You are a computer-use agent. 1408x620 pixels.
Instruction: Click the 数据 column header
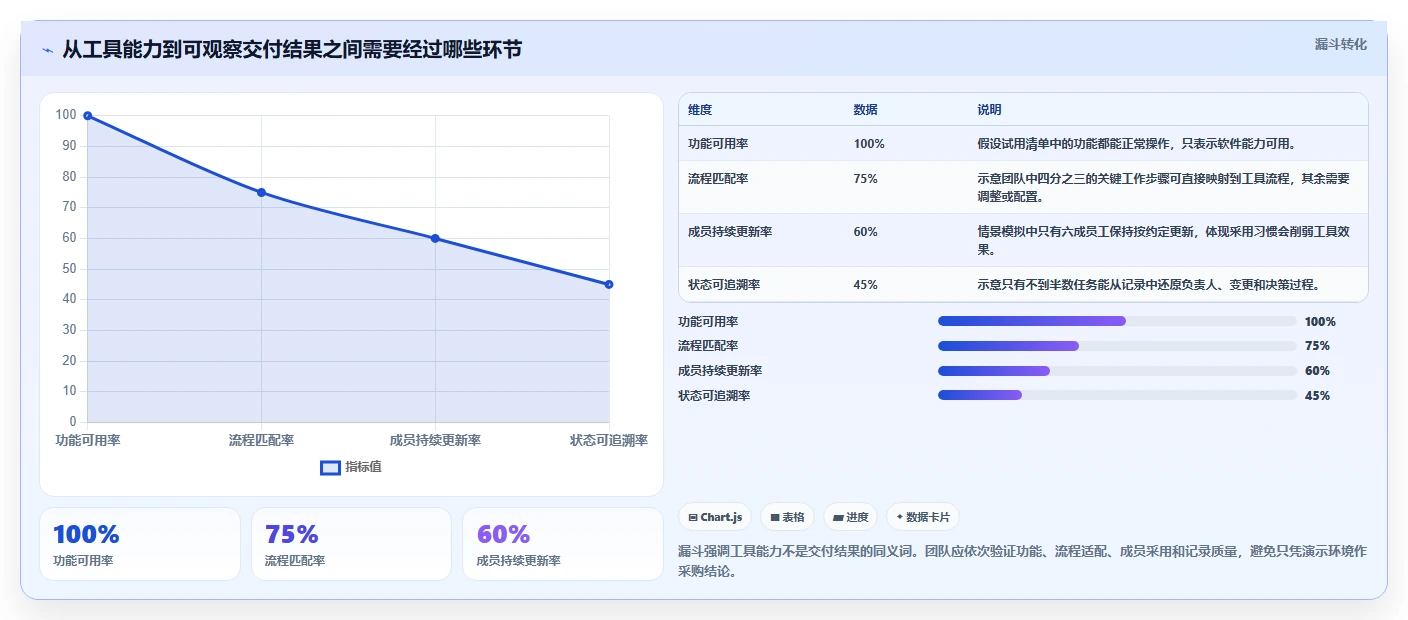pos(866,110)
